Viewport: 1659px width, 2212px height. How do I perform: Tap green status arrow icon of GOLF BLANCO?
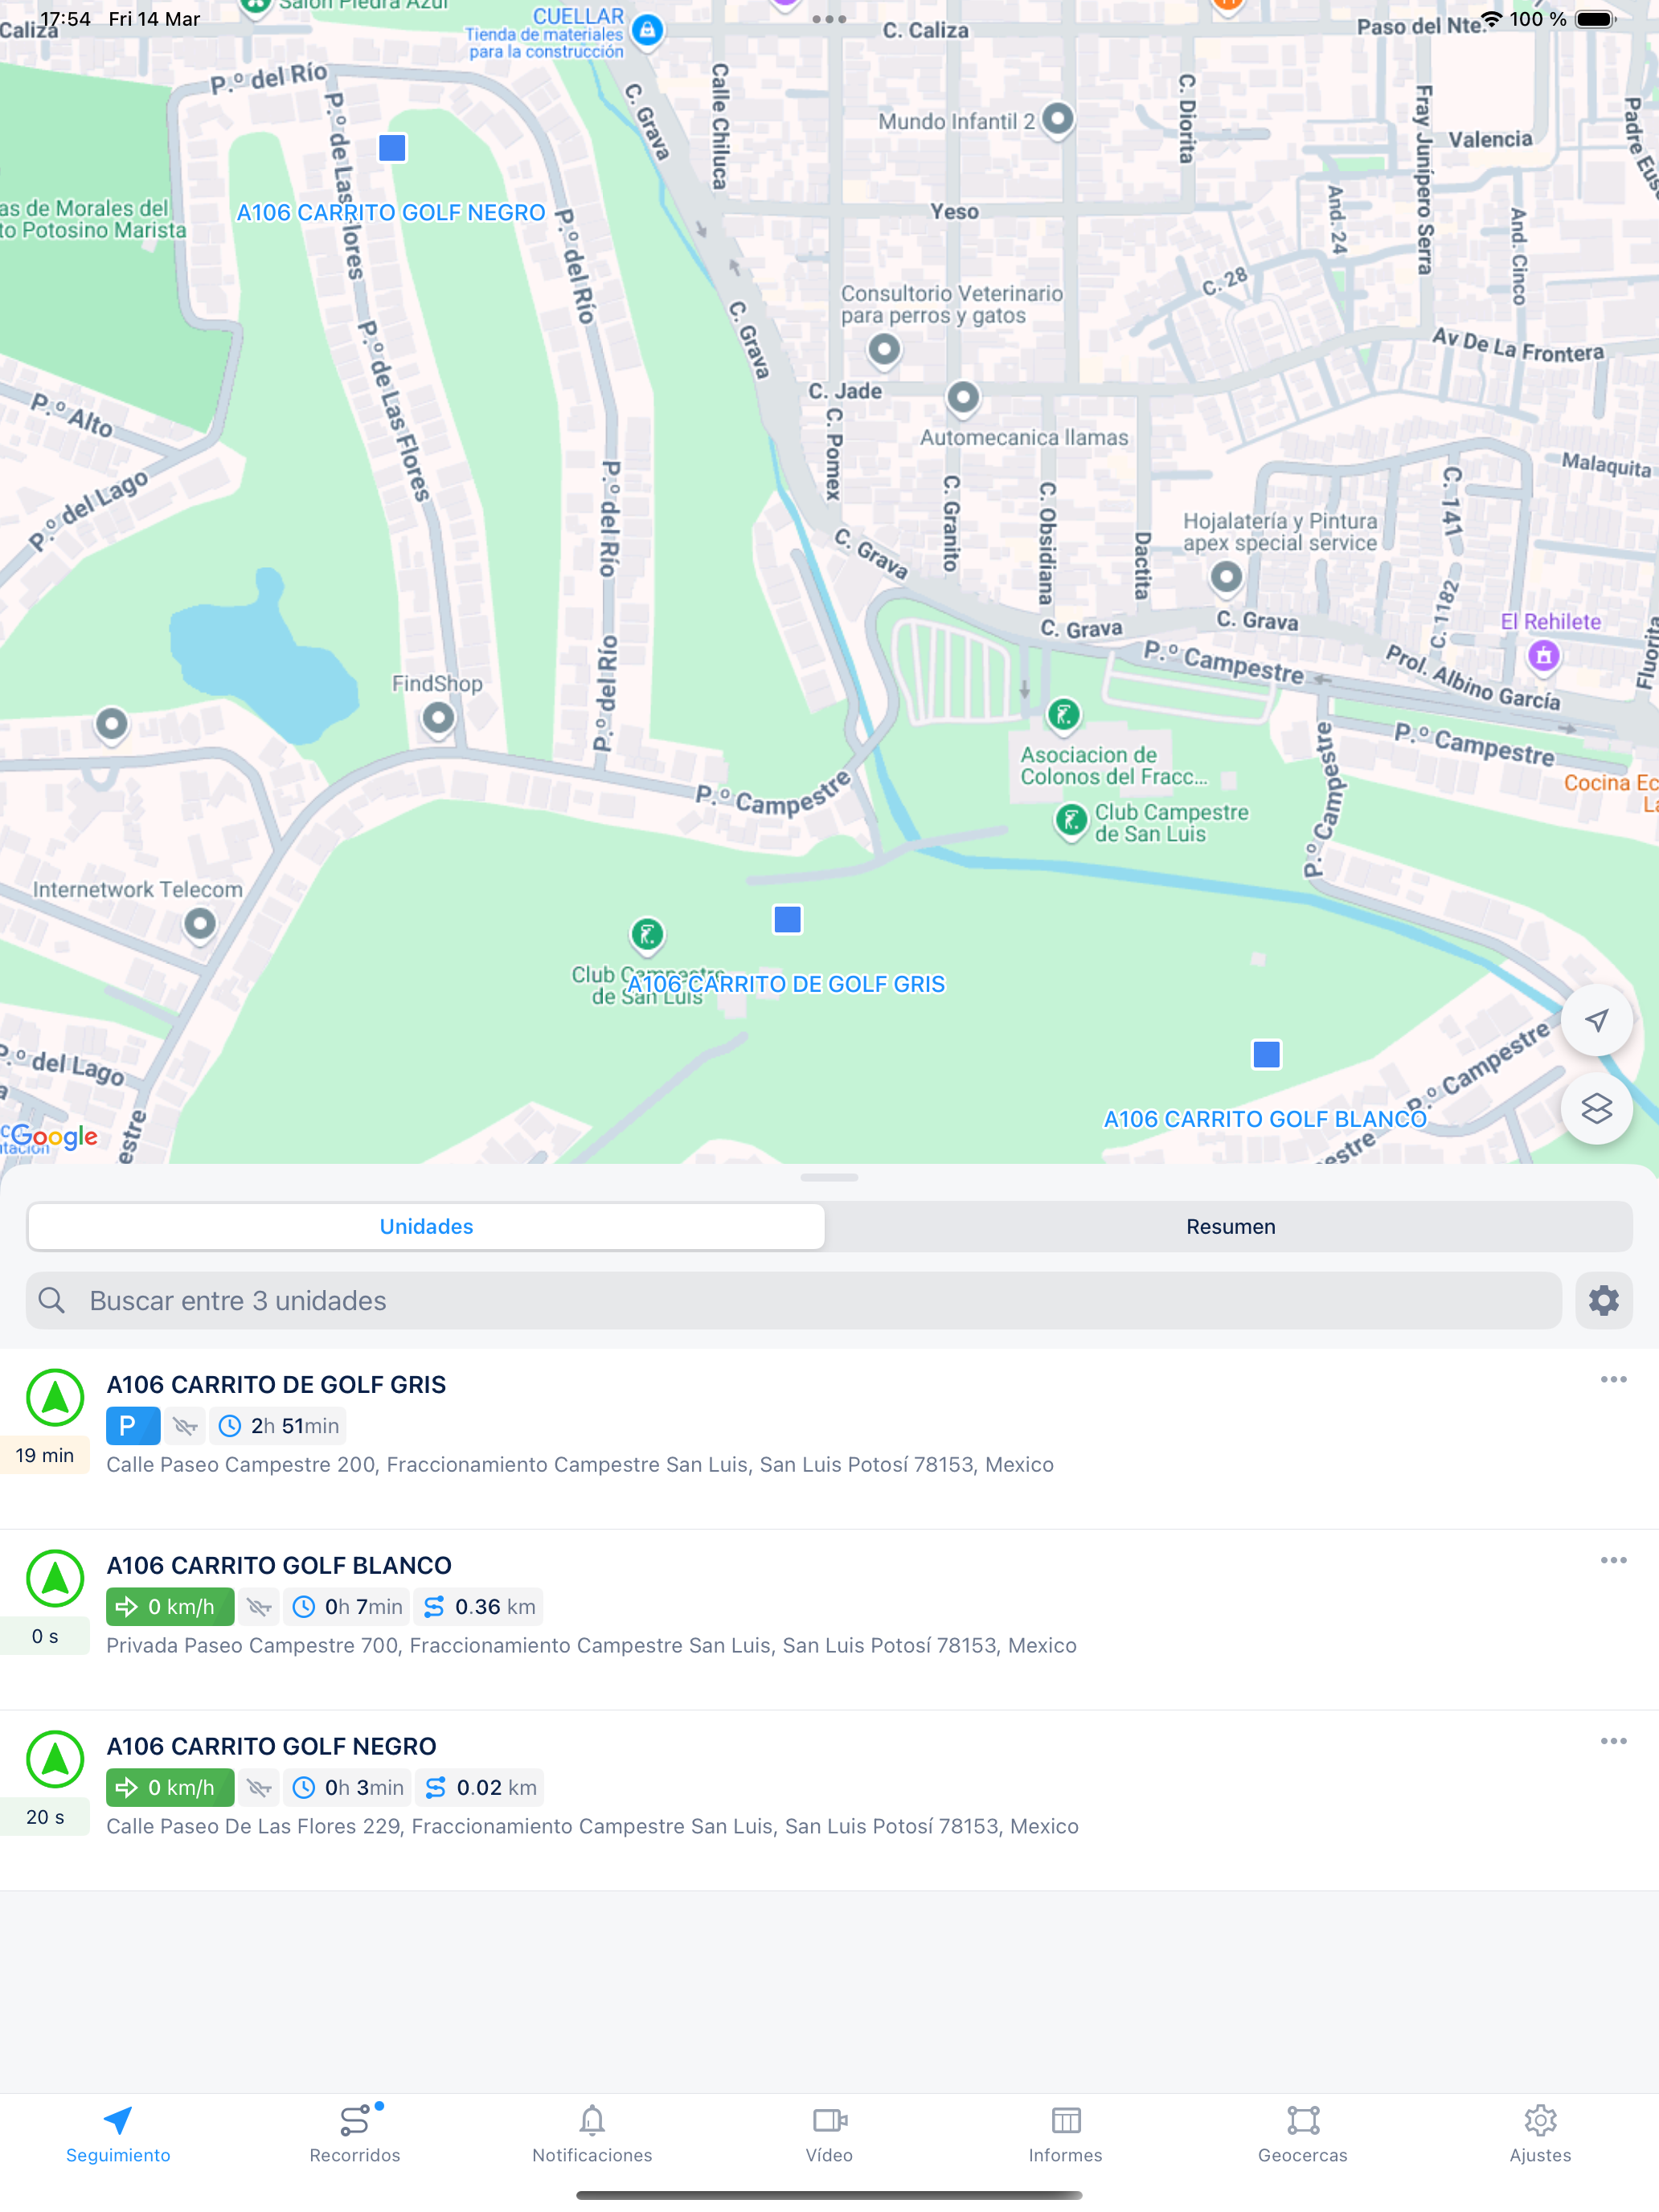coord(55,1579)
